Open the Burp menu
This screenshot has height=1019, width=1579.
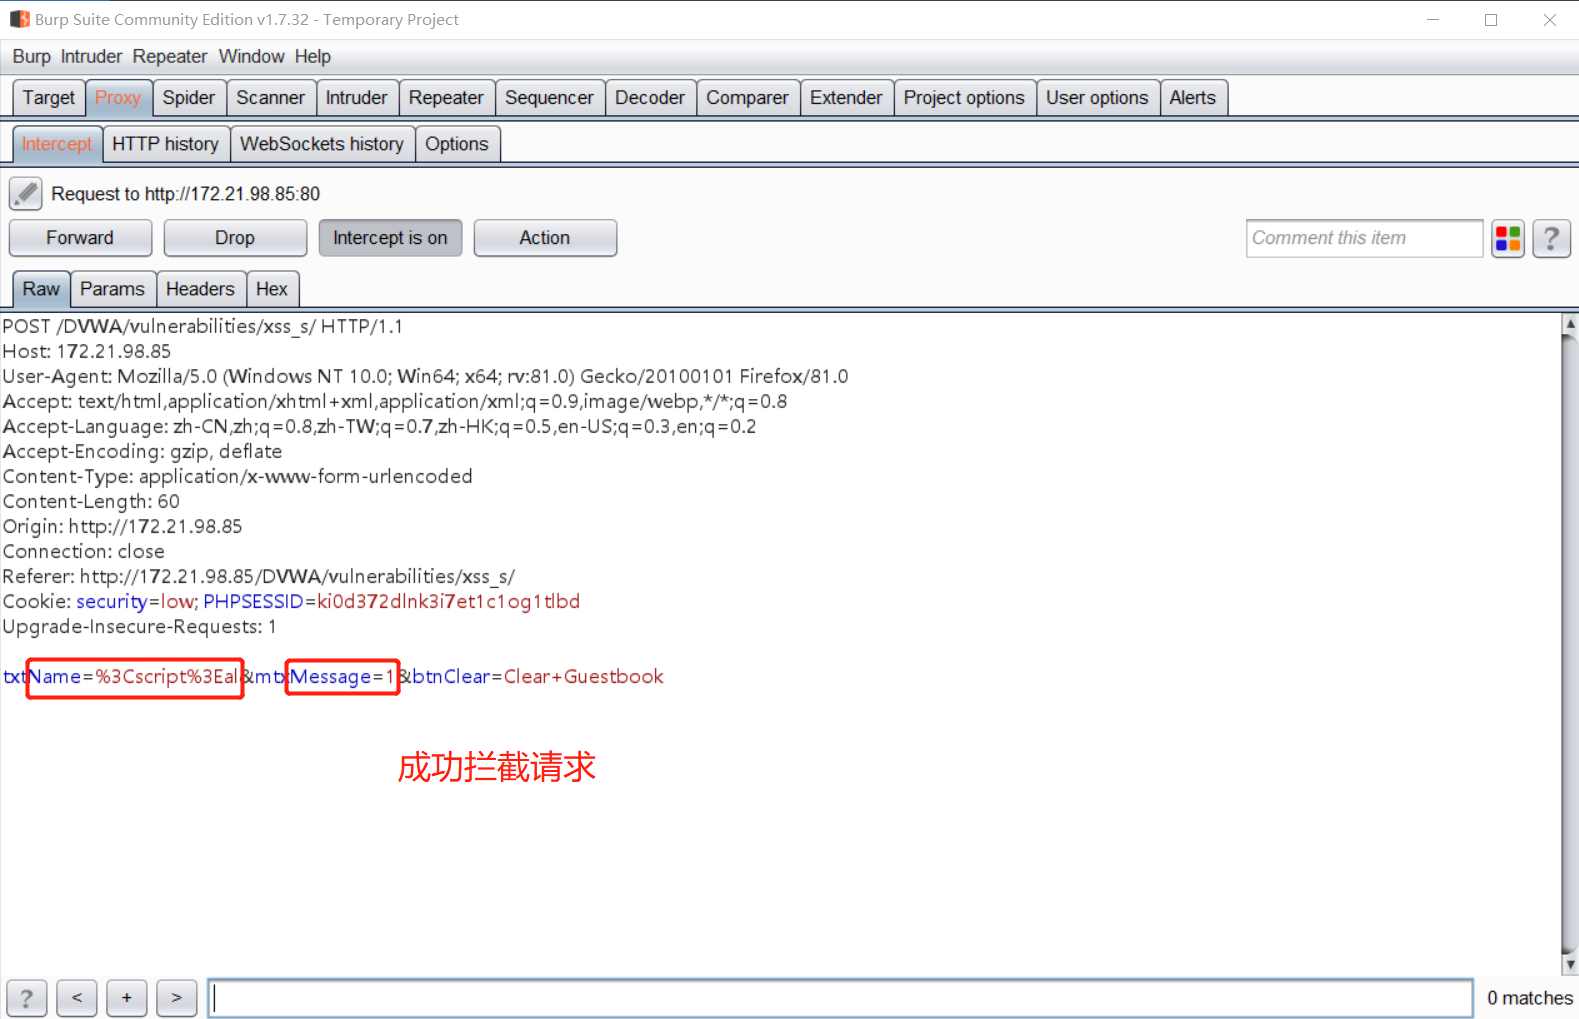point(31,57)
